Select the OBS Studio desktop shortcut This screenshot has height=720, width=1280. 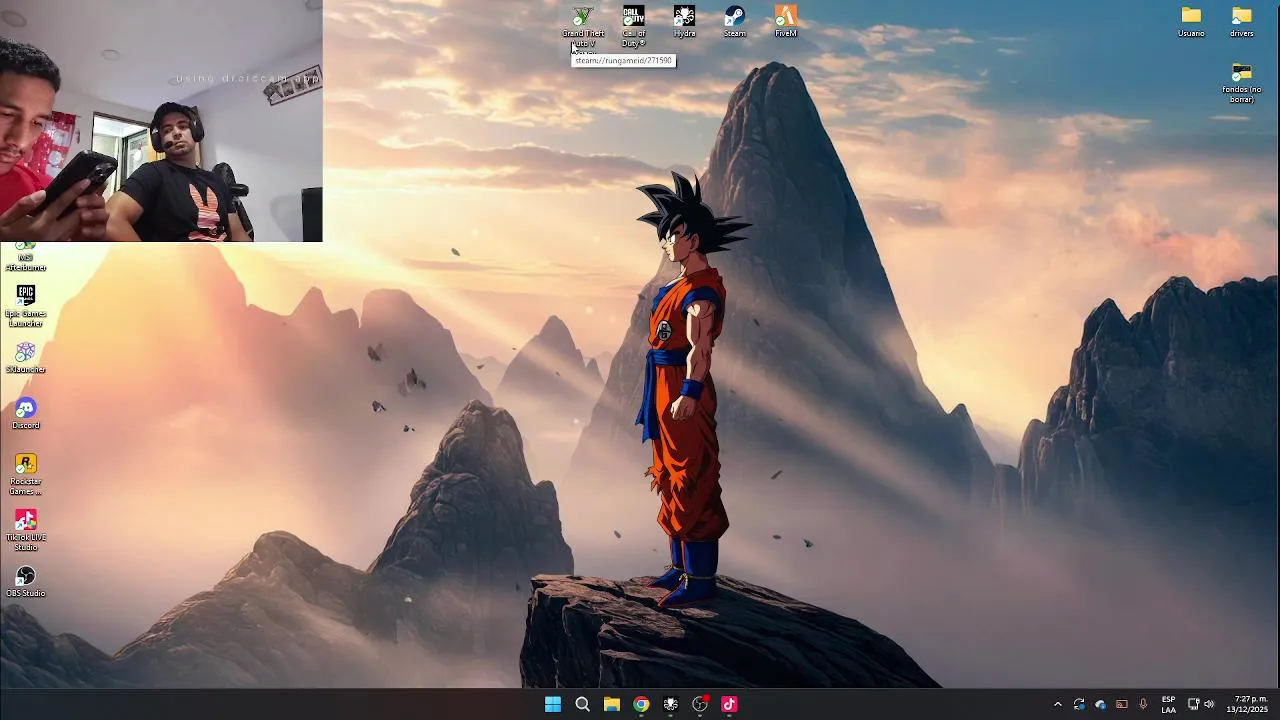[26, 582]
